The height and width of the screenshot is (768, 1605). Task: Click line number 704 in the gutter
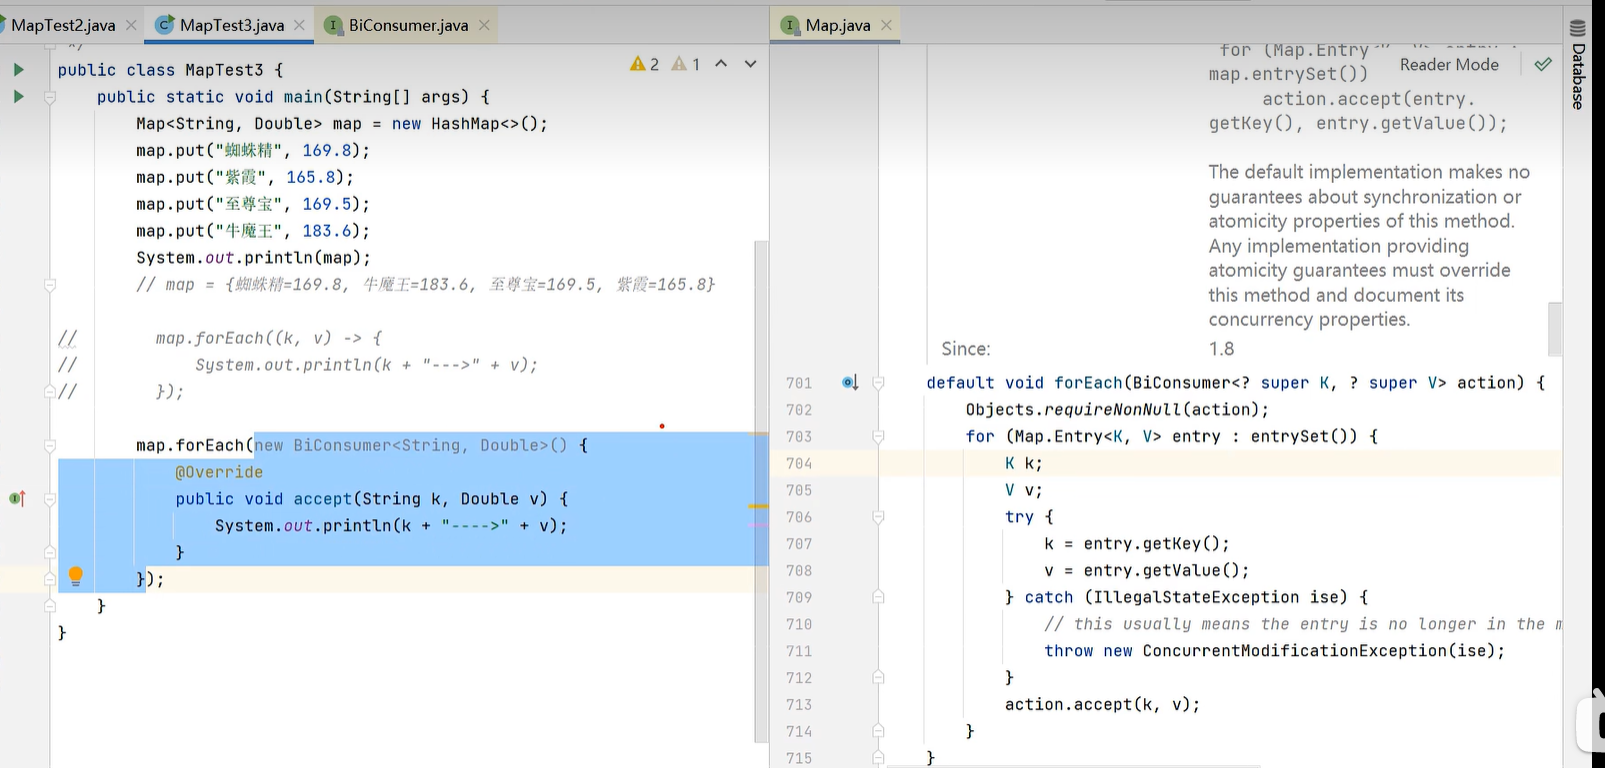pos(799,463)
